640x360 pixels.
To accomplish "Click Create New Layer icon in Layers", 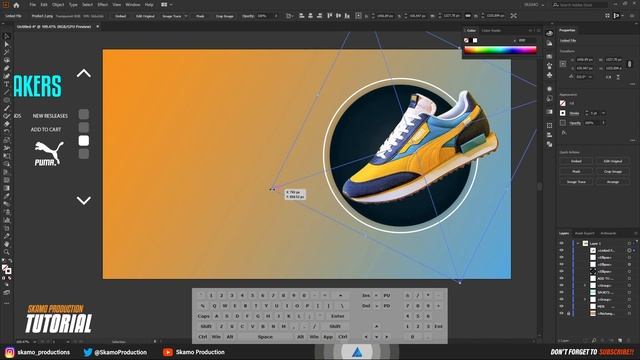I will 620,340.
